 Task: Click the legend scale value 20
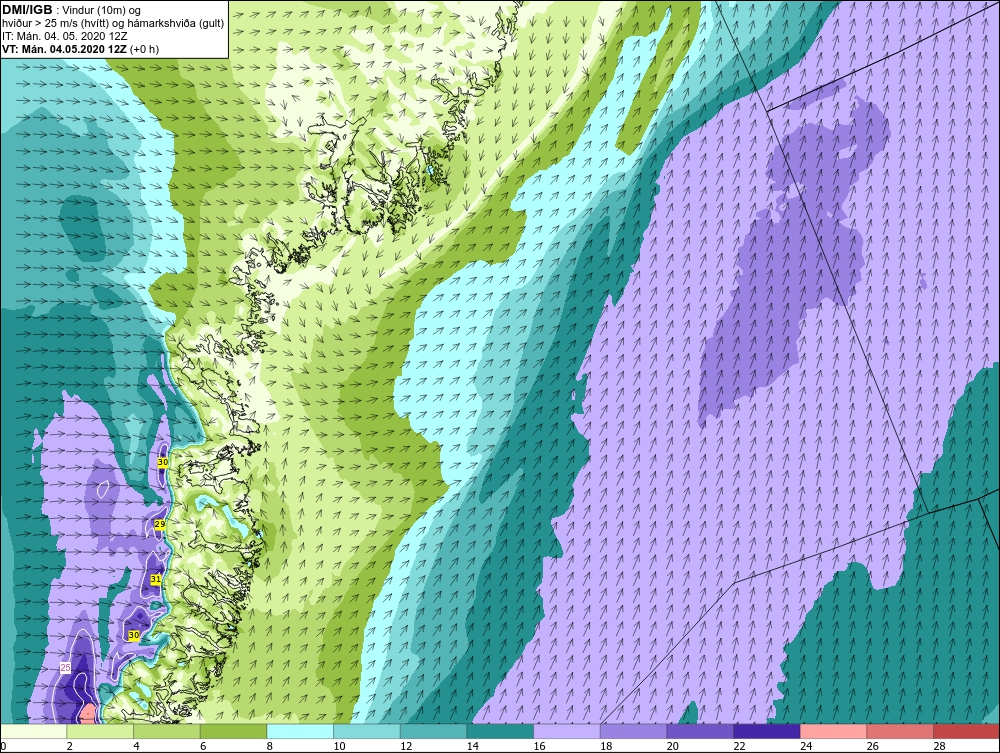[x=672, y=746]
